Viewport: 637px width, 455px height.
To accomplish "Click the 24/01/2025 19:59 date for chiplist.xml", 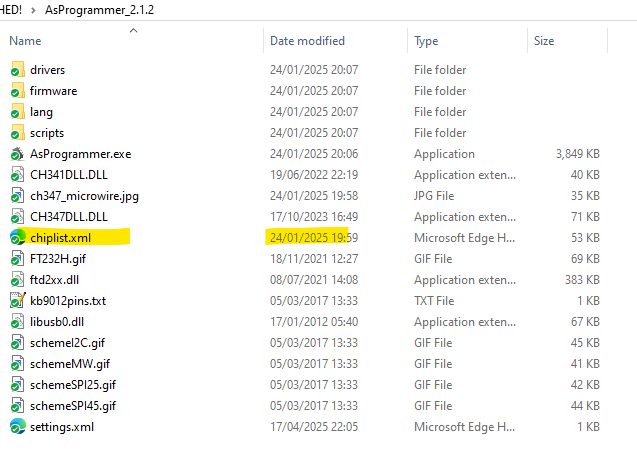I will [x=314, y=238].
